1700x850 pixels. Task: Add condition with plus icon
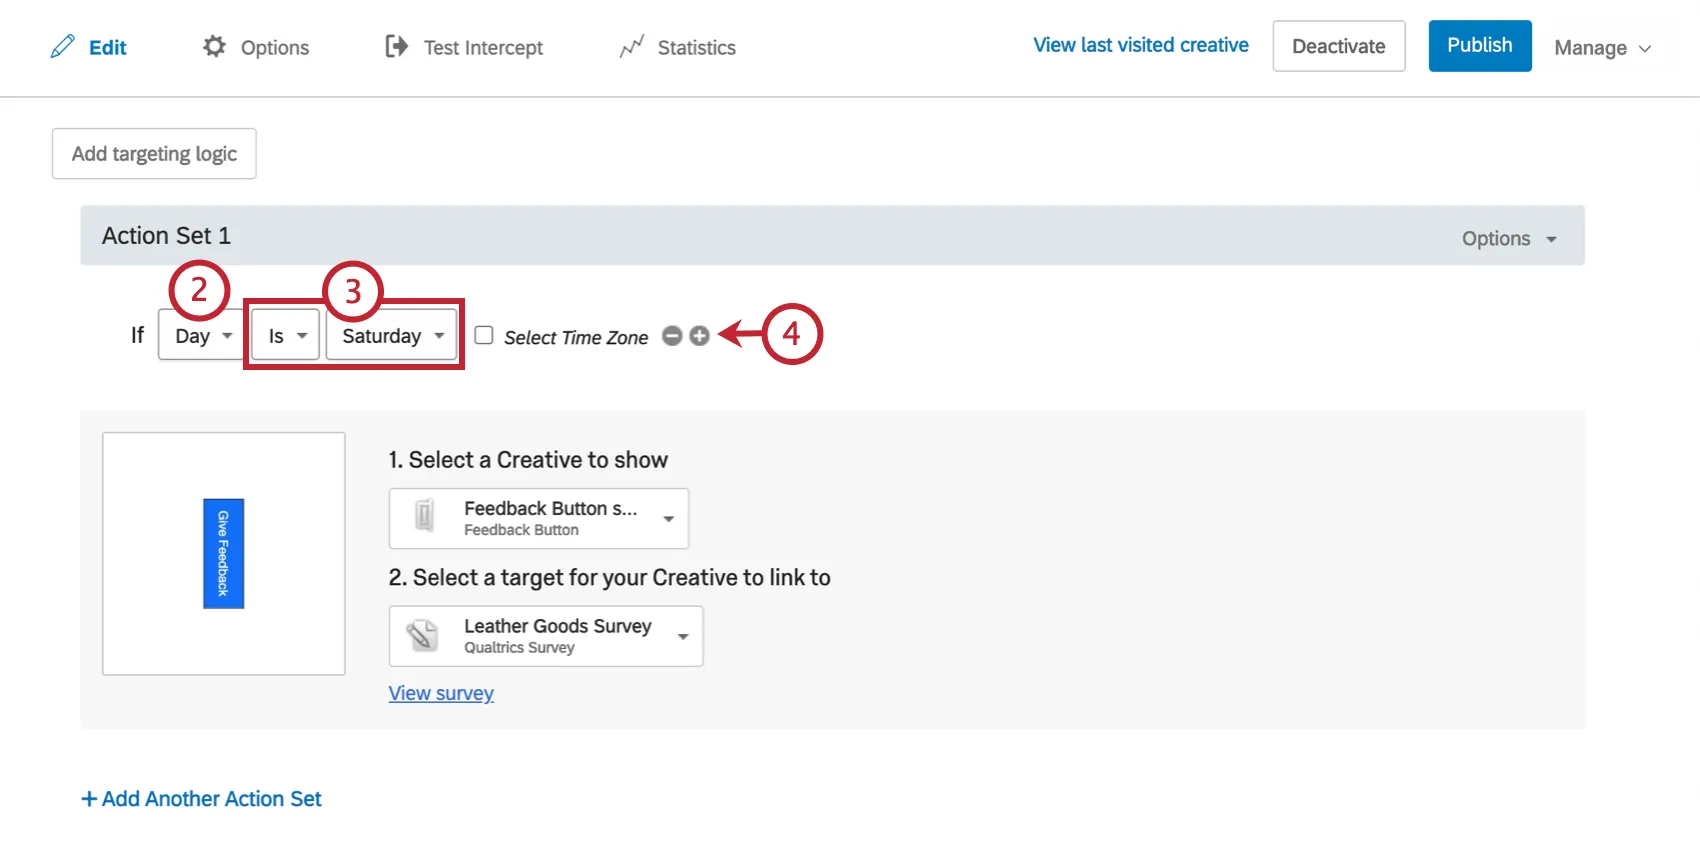[700, 336]
